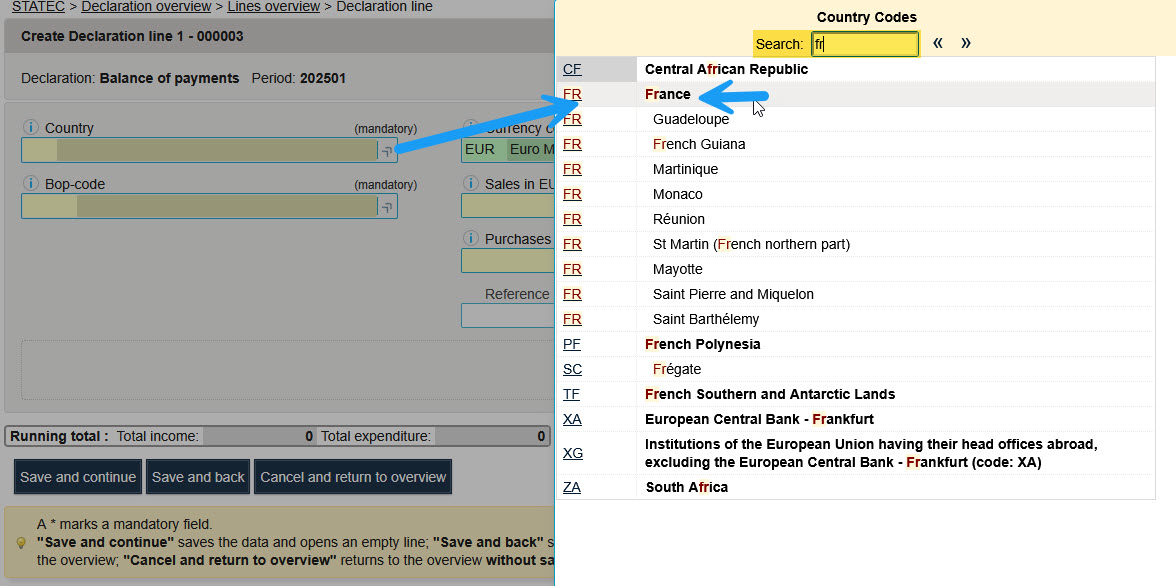Navigate to Lines overview breadcrumb
This screenshot has height=586, width=1176.
pos(273,7)
